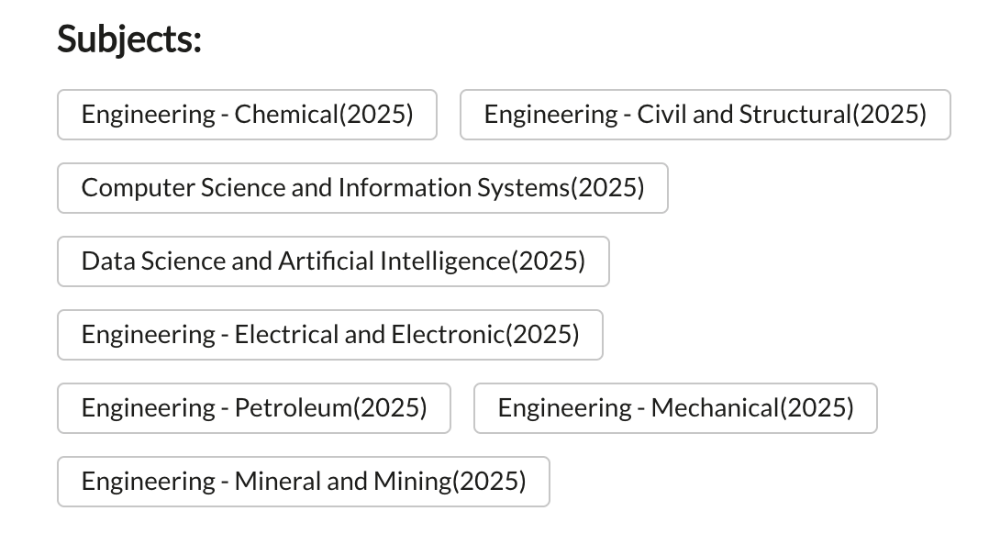Click Engineering - Mineral and Mining(2025) tag
Viewport: 1000px width, 557px height.
(303, 481)
